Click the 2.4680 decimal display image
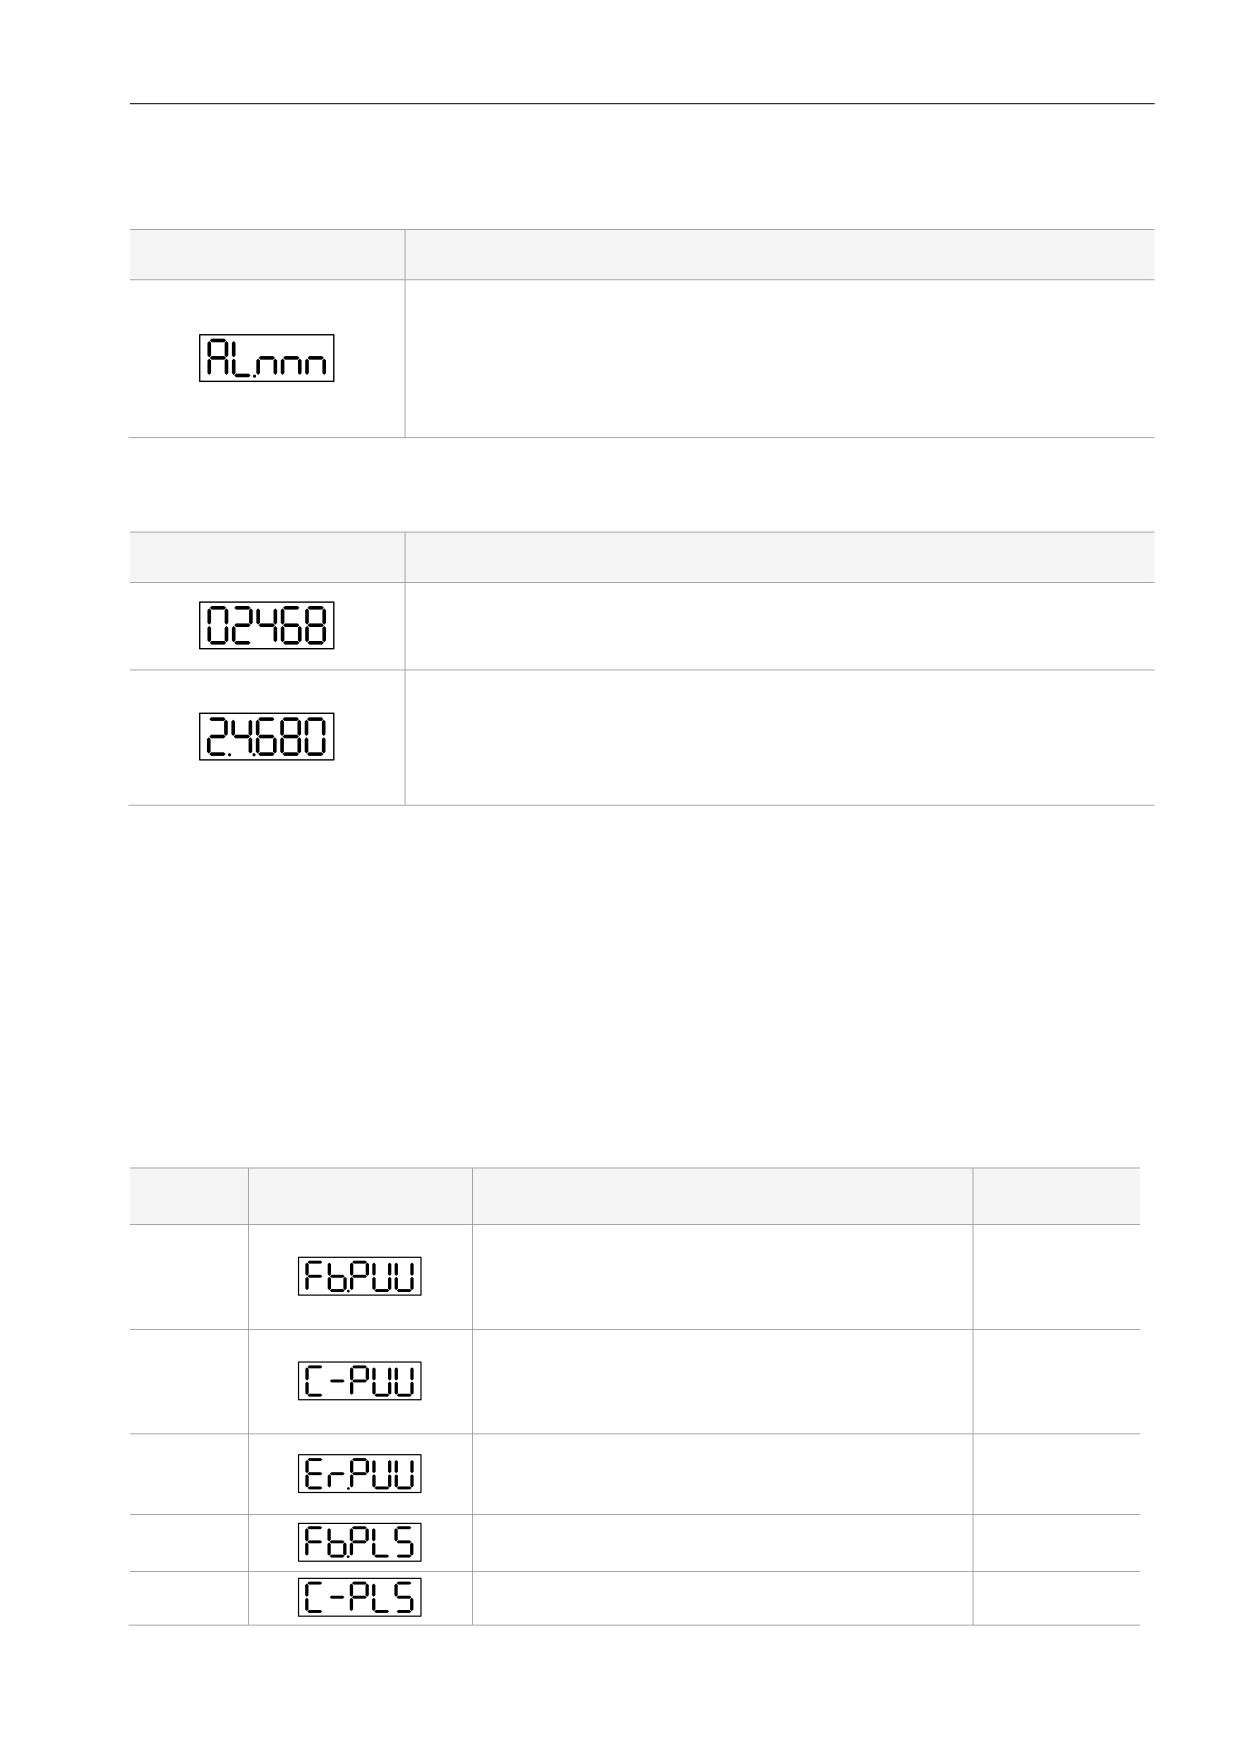1239x1752 pixels. tap(266, 737)
